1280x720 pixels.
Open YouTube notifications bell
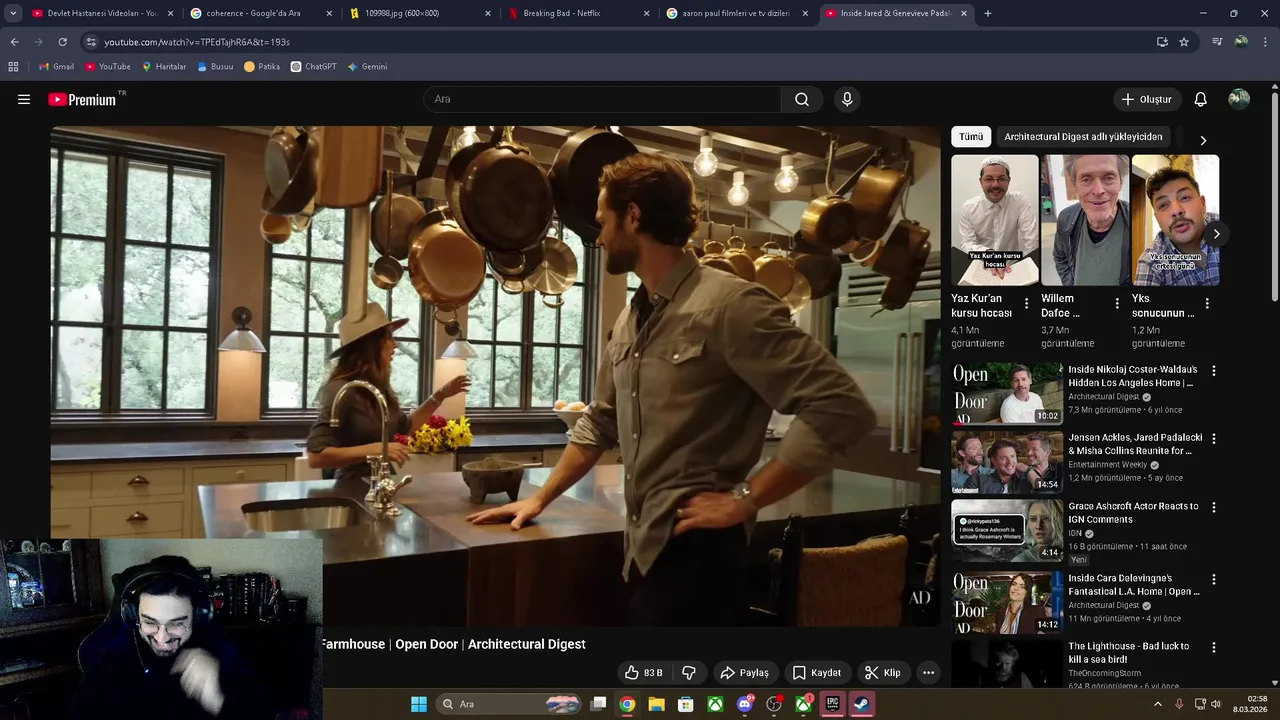[1201, 99]
